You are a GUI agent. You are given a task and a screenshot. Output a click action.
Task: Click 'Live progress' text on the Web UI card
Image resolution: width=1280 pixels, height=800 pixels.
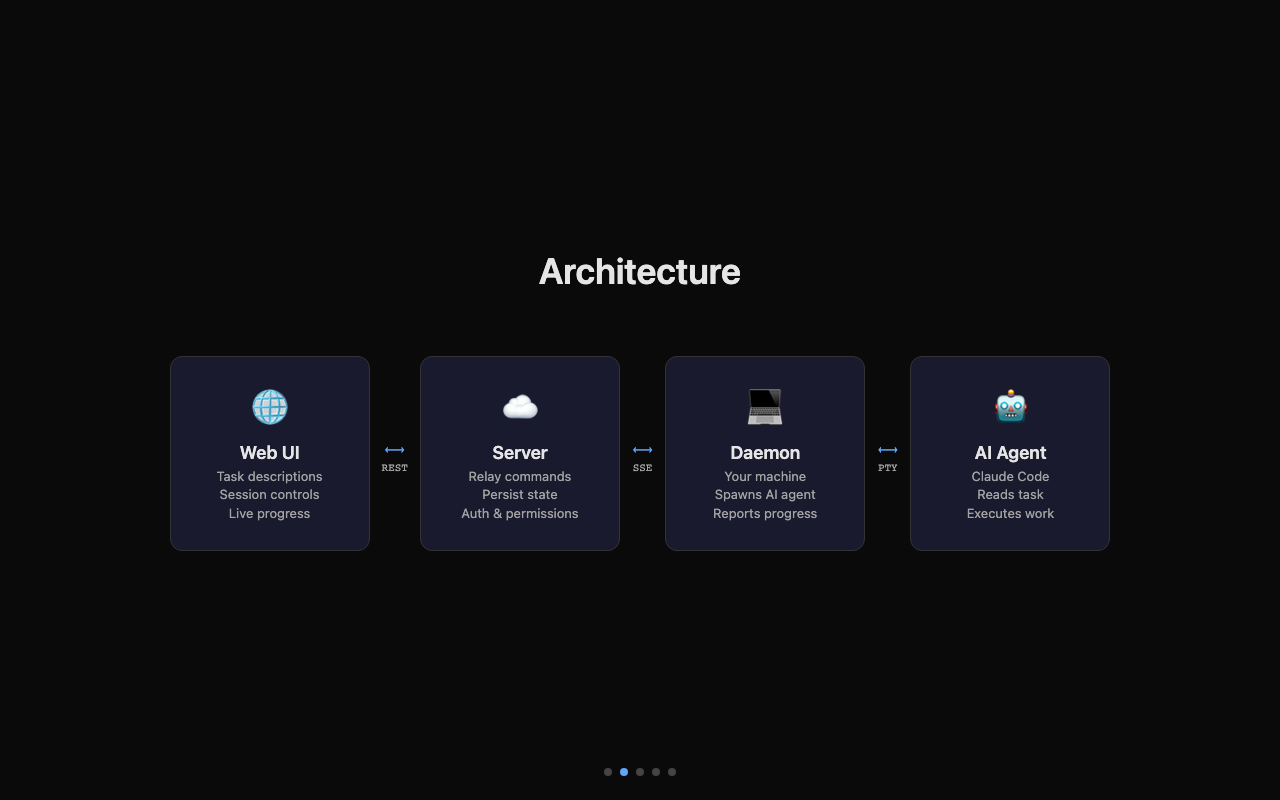coord(270,513)
